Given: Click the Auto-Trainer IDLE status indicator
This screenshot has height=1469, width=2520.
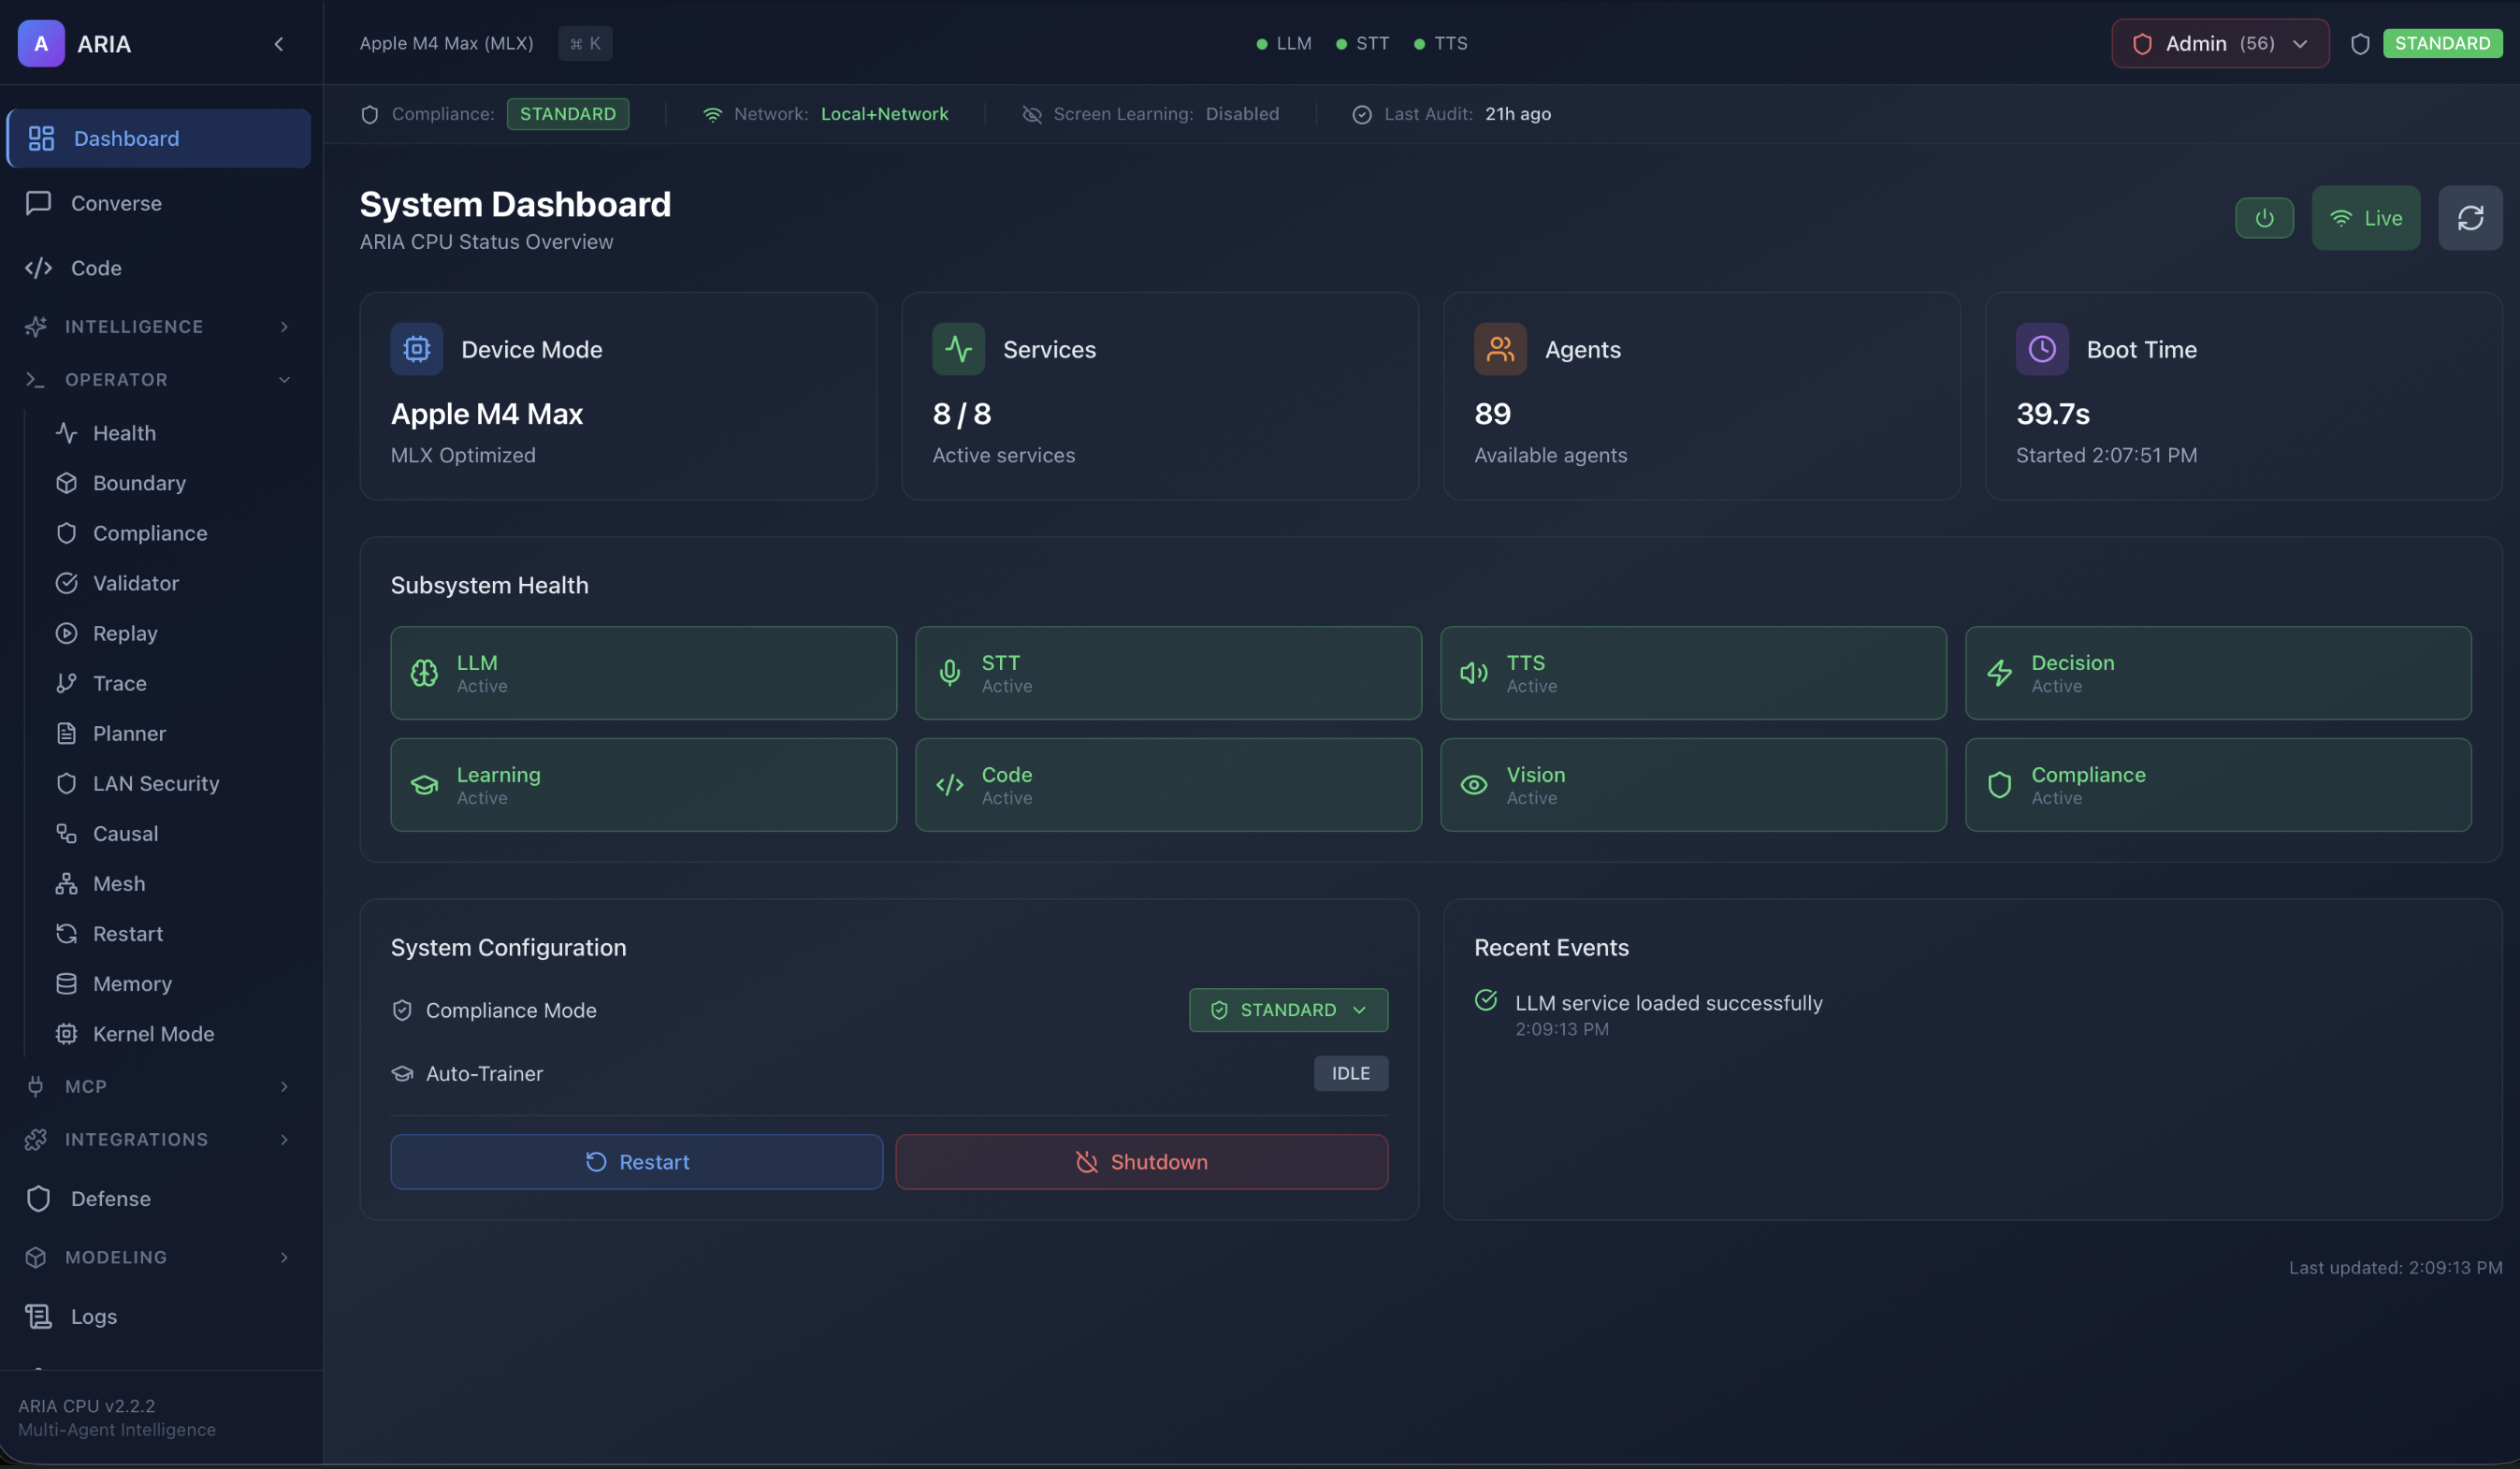Looking at the screenshot, I should (x=1350, y=1073).
